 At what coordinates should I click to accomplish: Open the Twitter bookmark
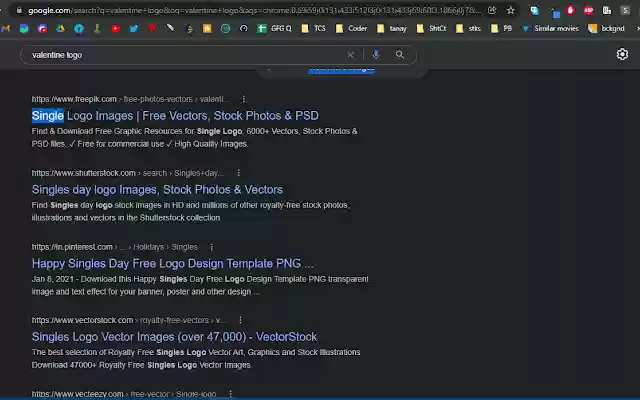pos(134,28)
